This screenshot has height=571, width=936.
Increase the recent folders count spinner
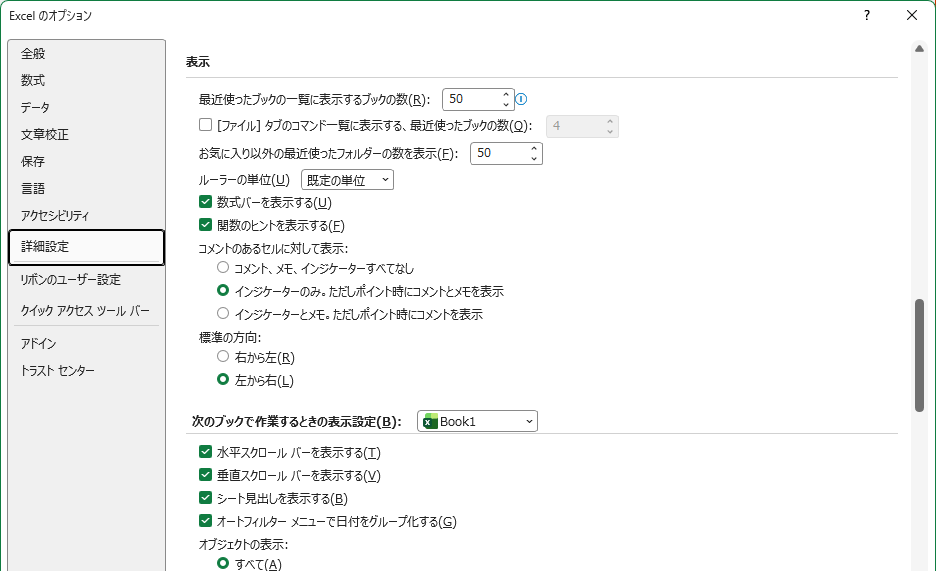534,149
